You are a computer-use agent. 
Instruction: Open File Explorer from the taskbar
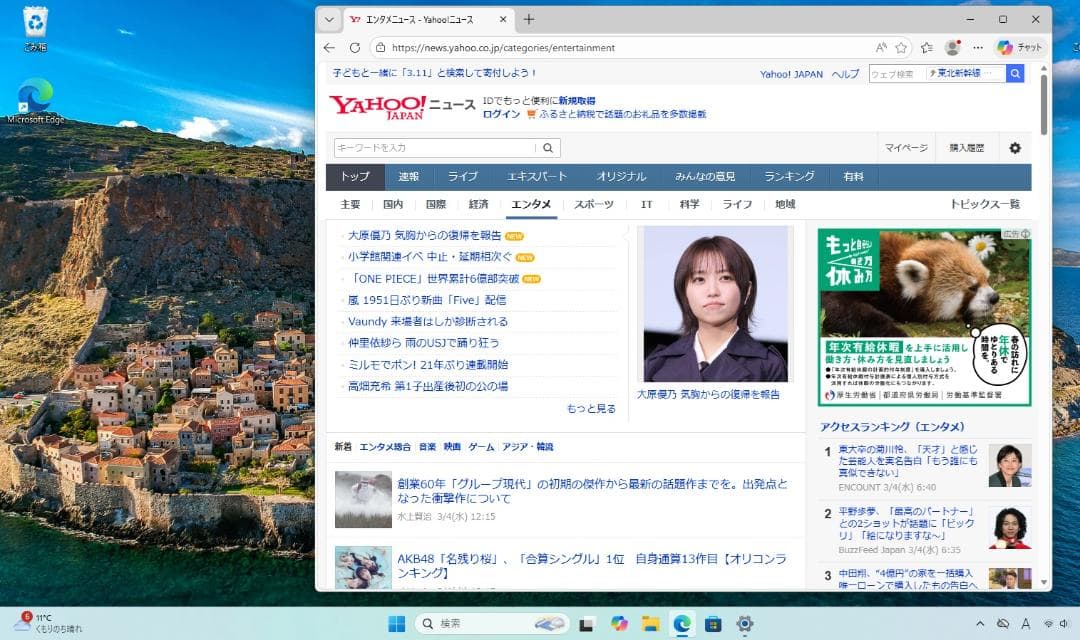click(651, 623)
